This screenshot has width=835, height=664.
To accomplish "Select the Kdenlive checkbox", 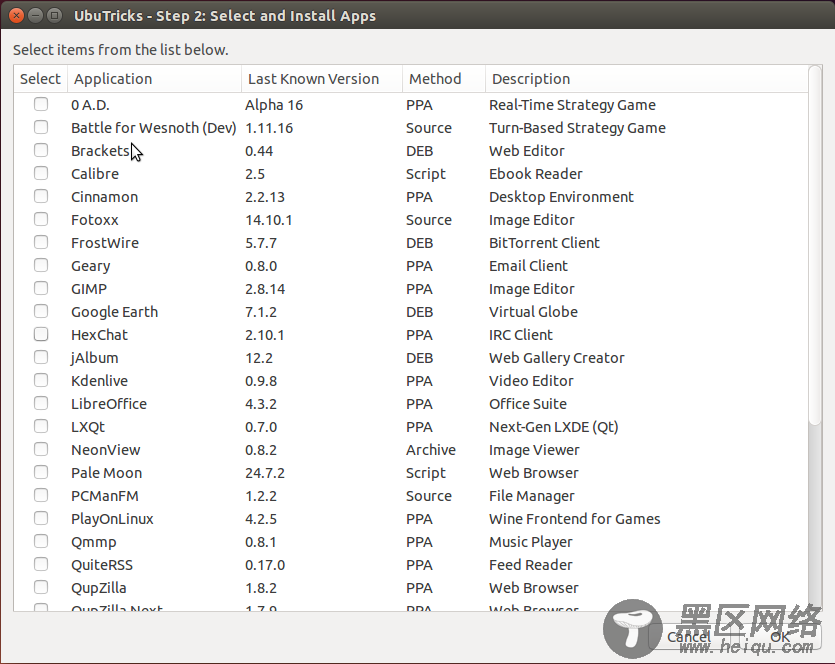I will (41, 380).
